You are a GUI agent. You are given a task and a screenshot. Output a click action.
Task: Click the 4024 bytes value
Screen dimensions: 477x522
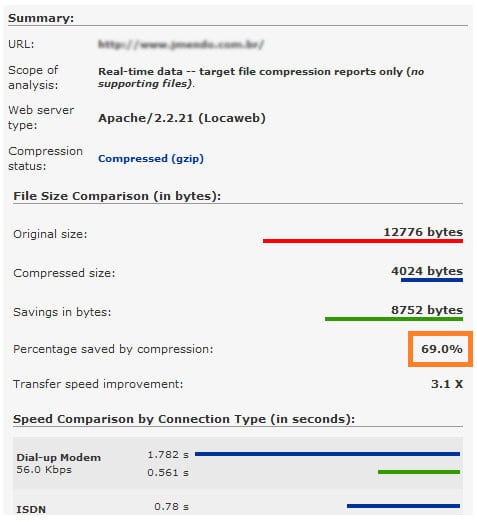pyautogui.click(x=427, y=271)
